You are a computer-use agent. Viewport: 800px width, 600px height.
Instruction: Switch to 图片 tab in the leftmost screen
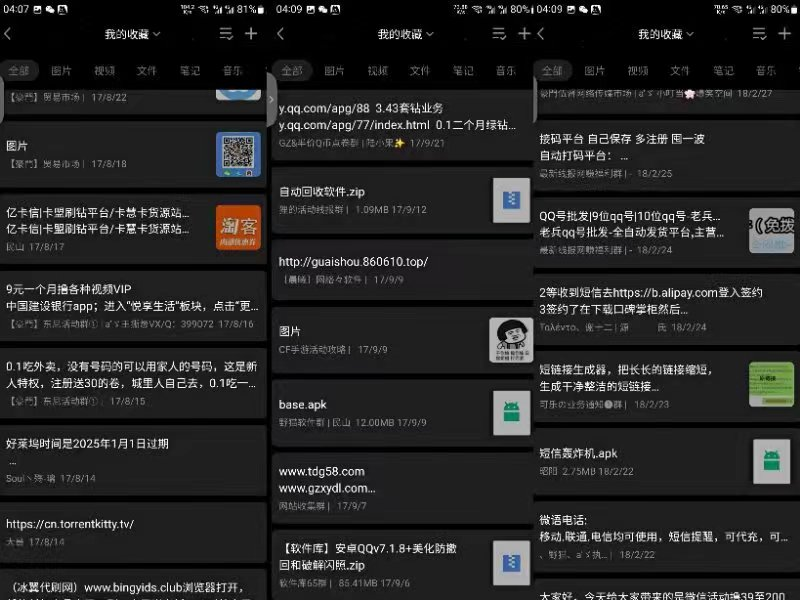coord(62,71)
